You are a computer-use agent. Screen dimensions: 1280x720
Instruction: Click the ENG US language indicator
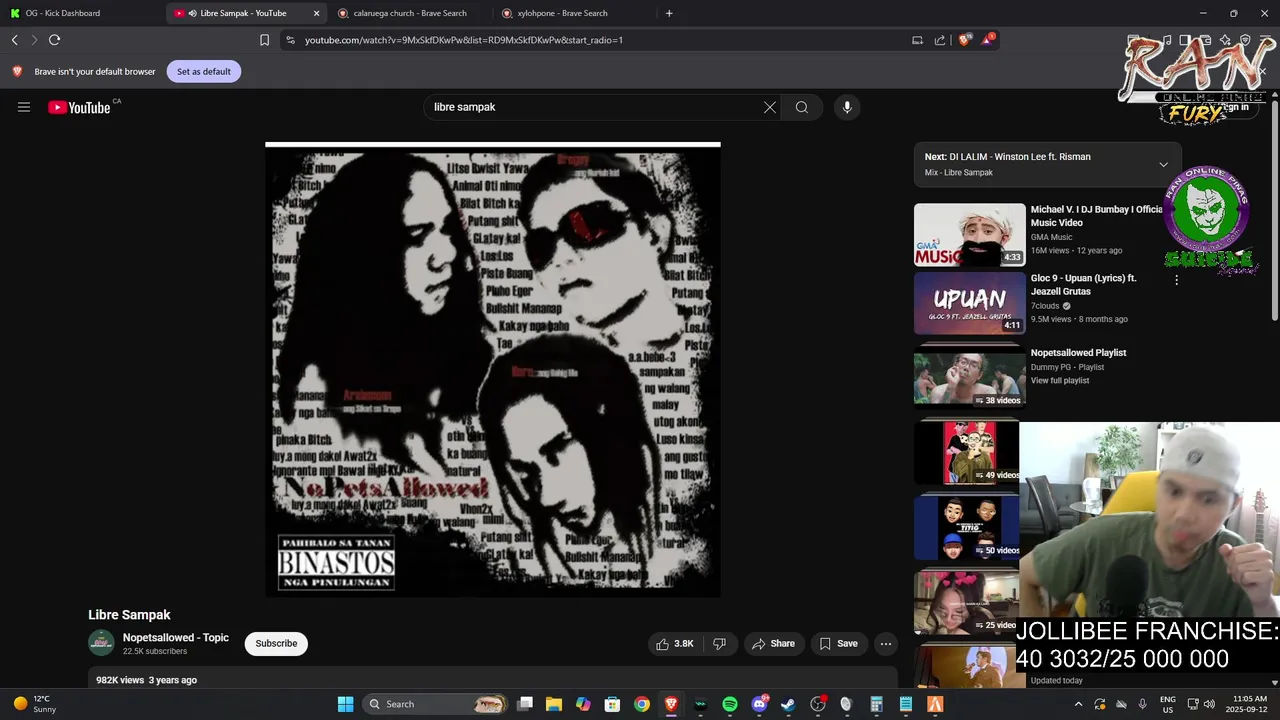[1167, 704]
